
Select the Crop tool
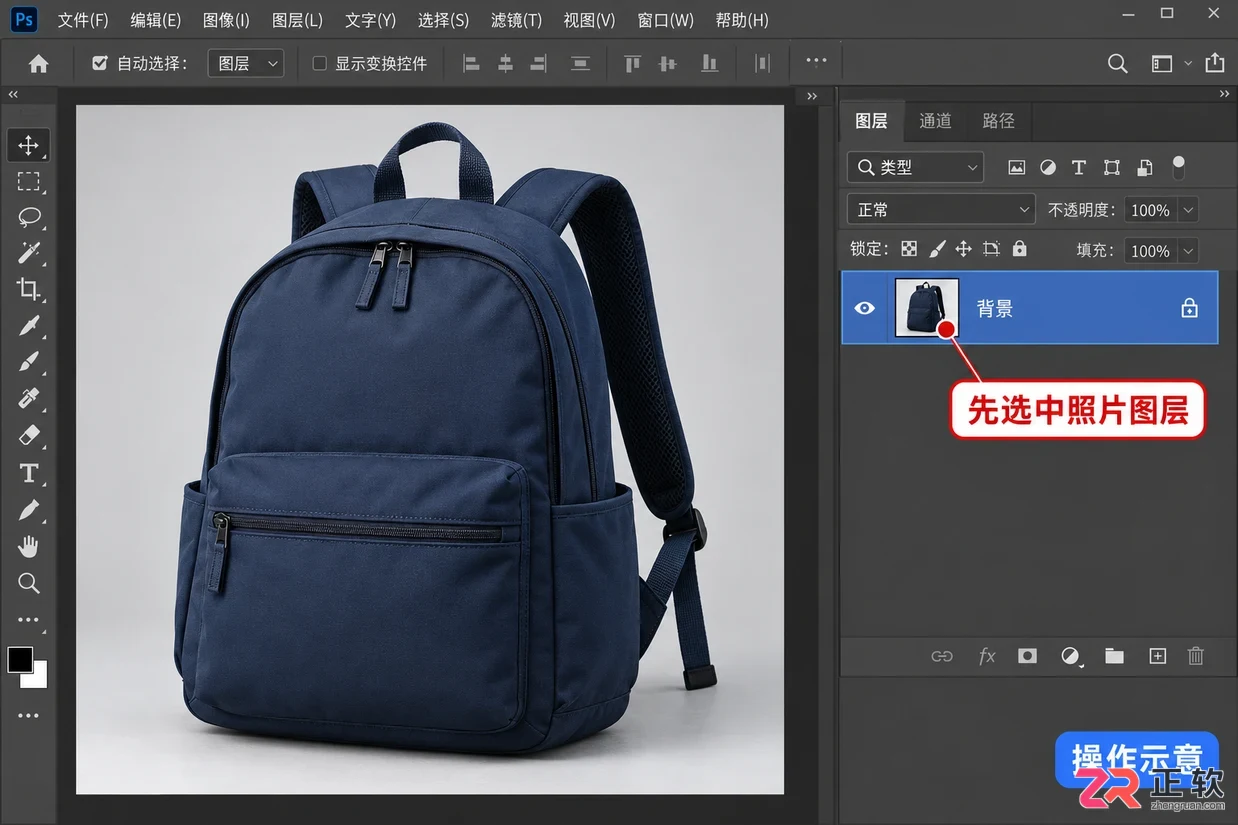pos(28,289)
